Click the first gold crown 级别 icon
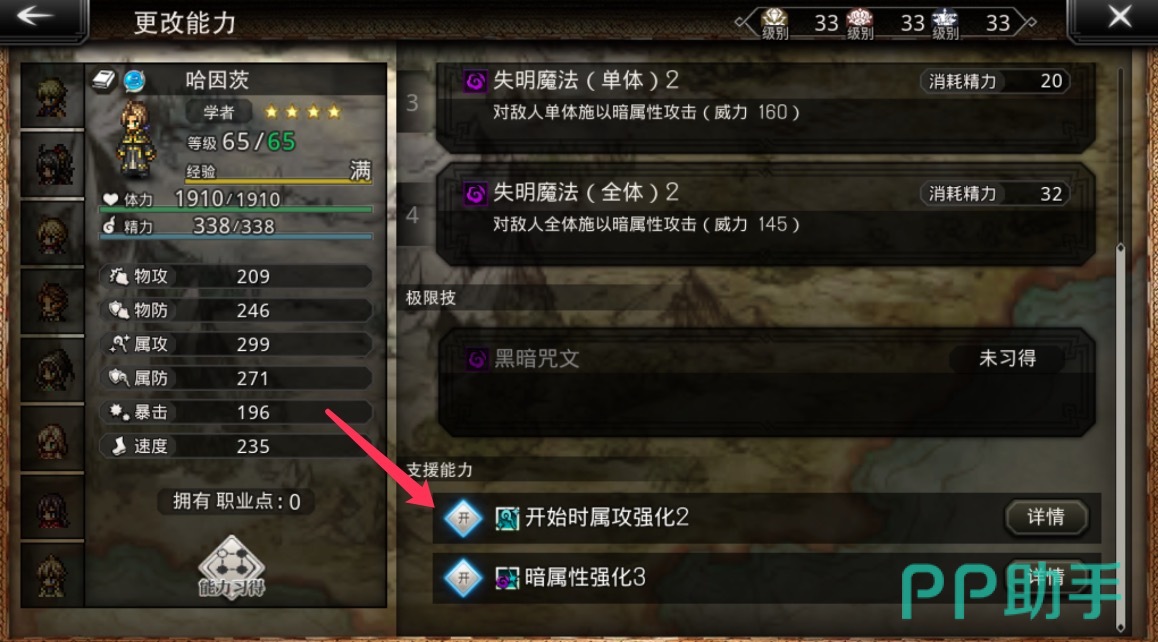 775,24
